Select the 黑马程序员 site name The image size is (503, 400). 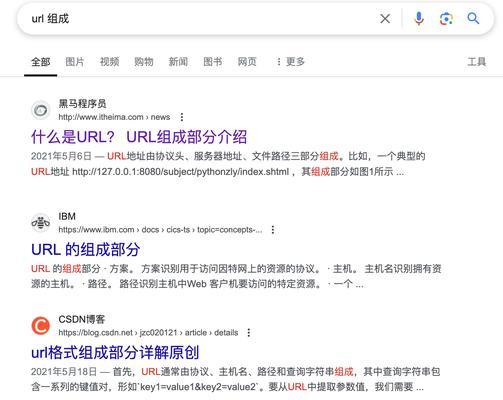pos(82,104)
